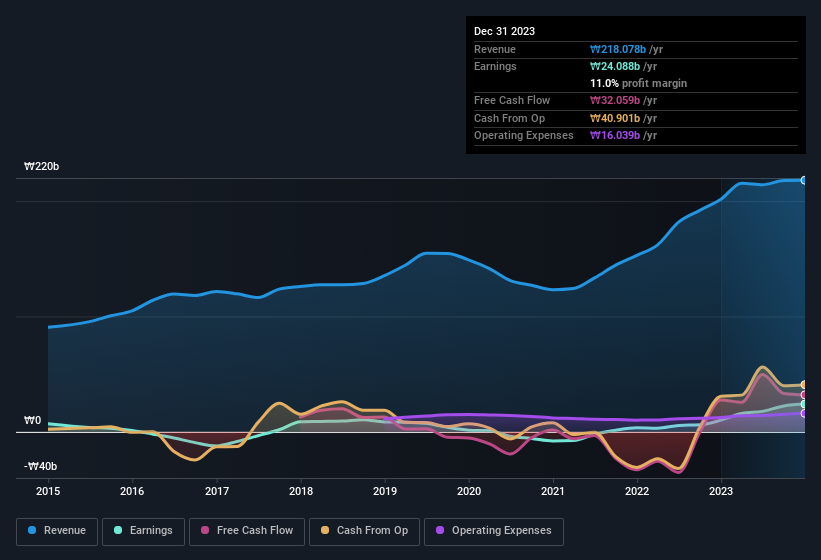Toggle the Earnings legend button
The height and width of the screenshot is (560, 821).
click(143, 531)
